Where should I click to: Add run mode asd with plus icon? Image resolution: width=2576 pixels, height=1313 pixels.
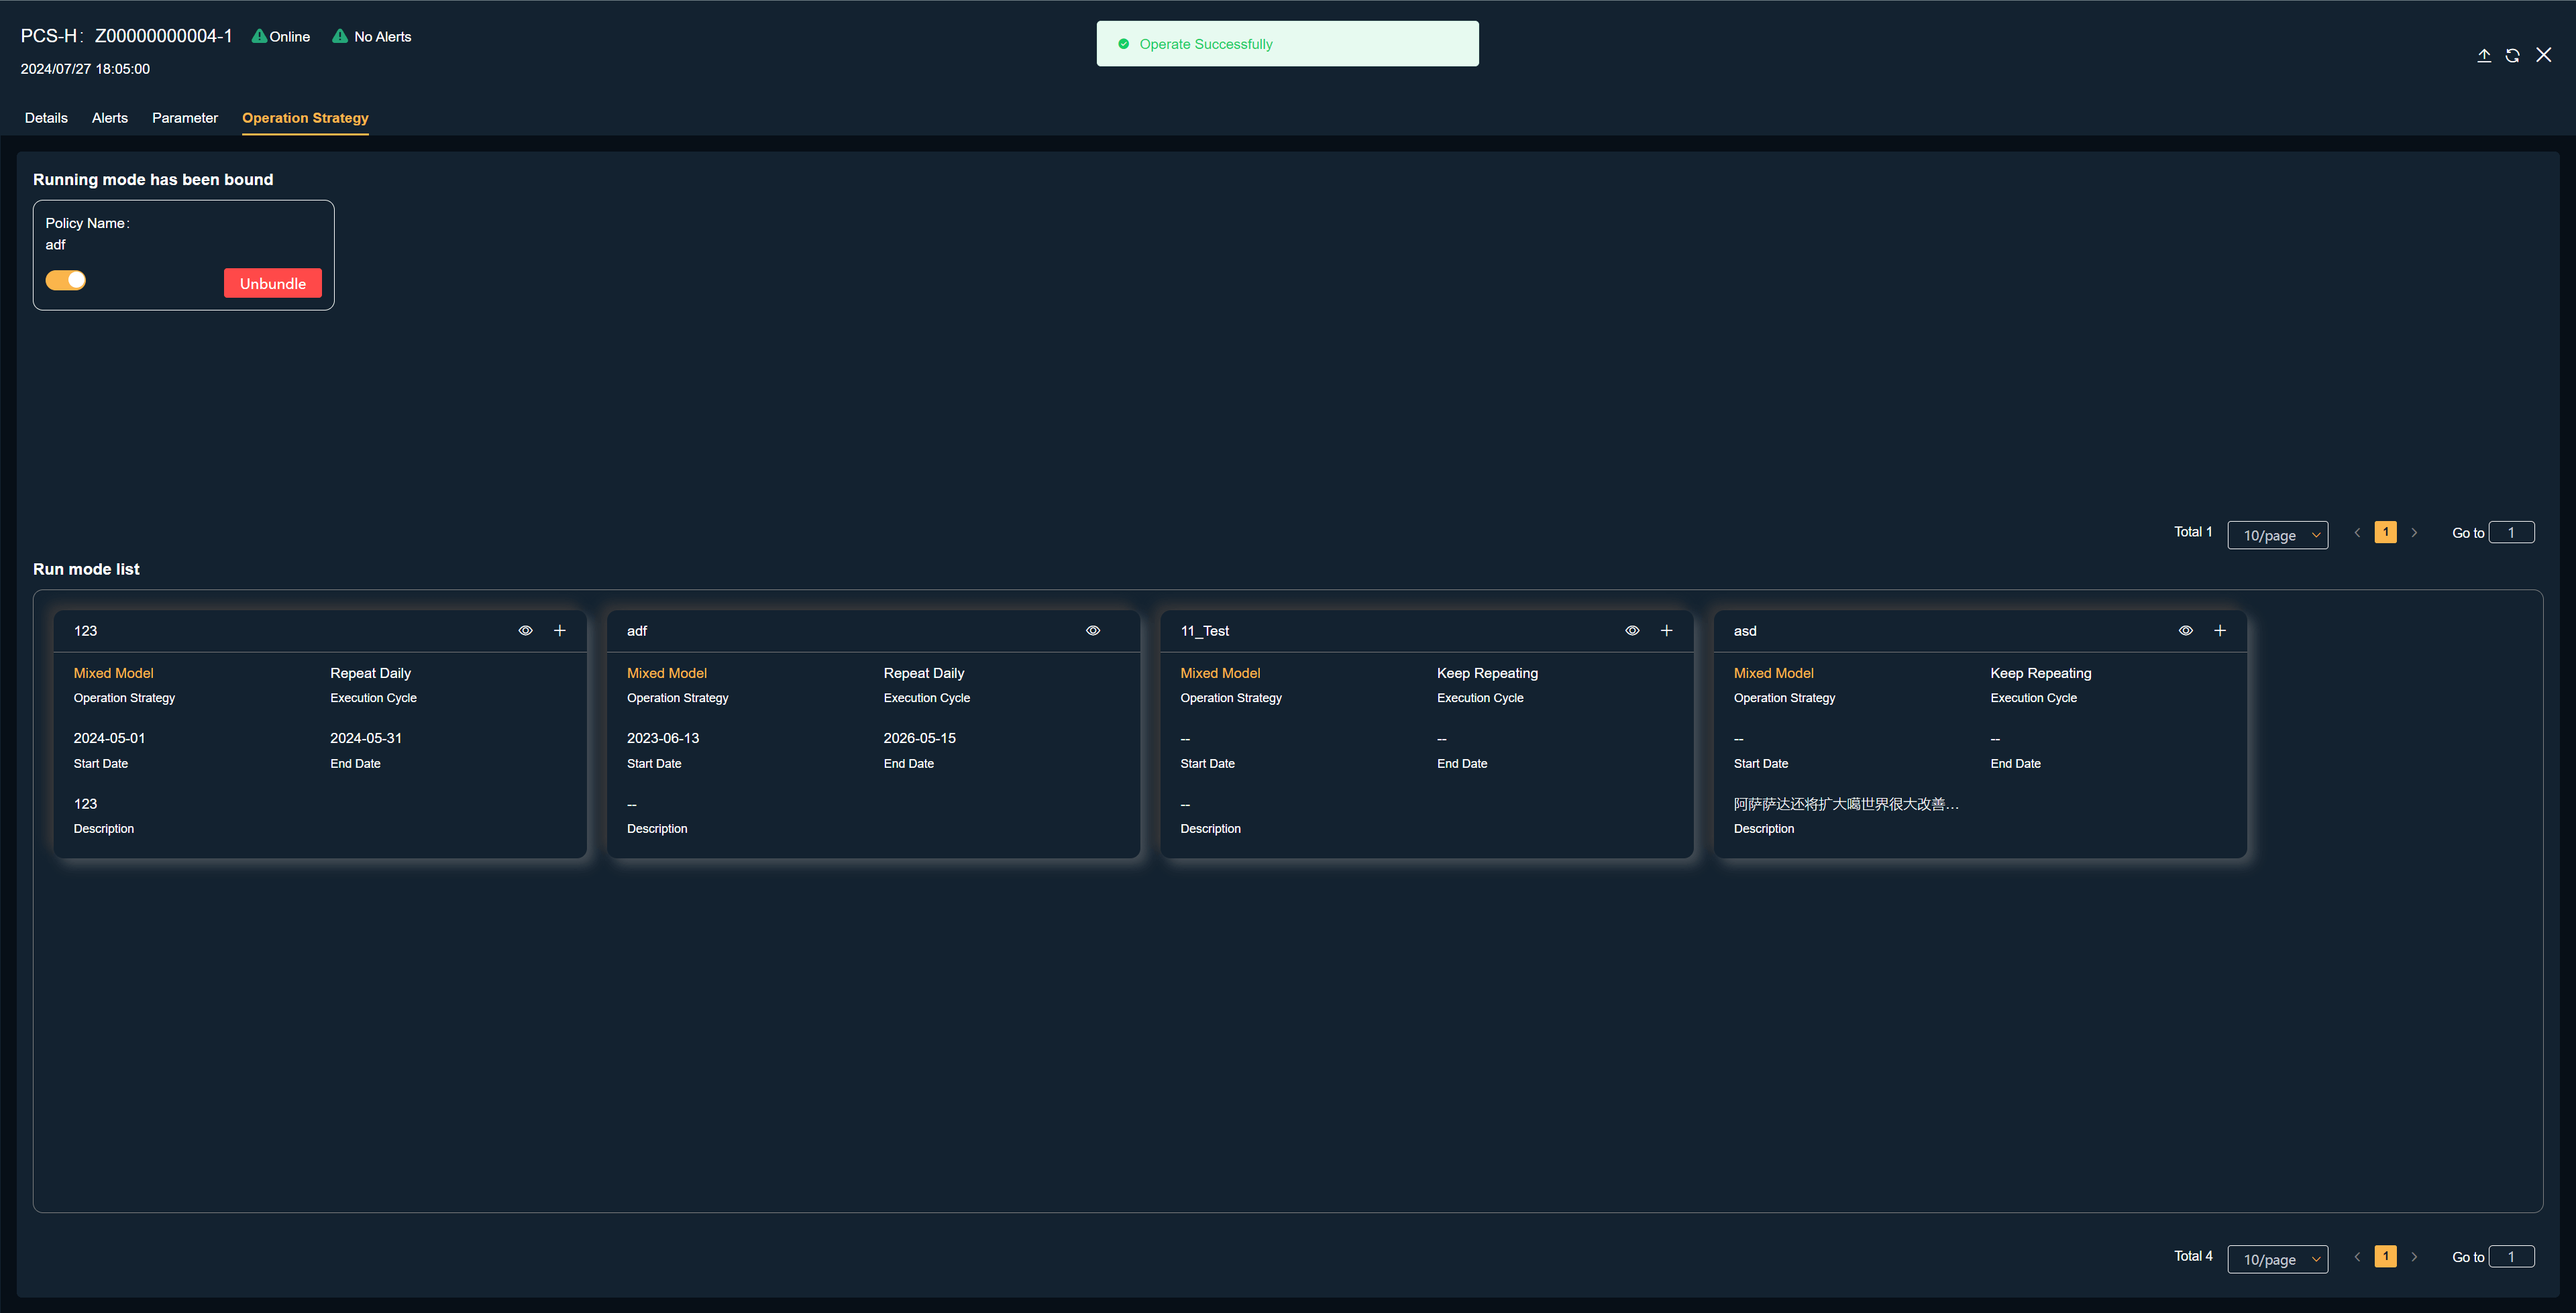[x=2220, y=631]
